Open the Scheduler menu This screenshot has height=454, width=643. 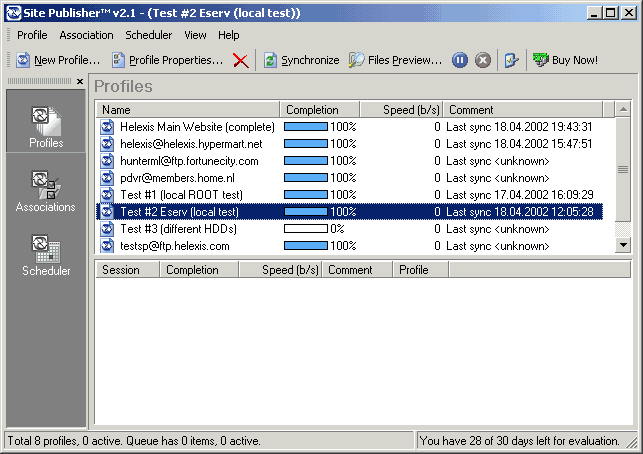[x=148, y=35]
